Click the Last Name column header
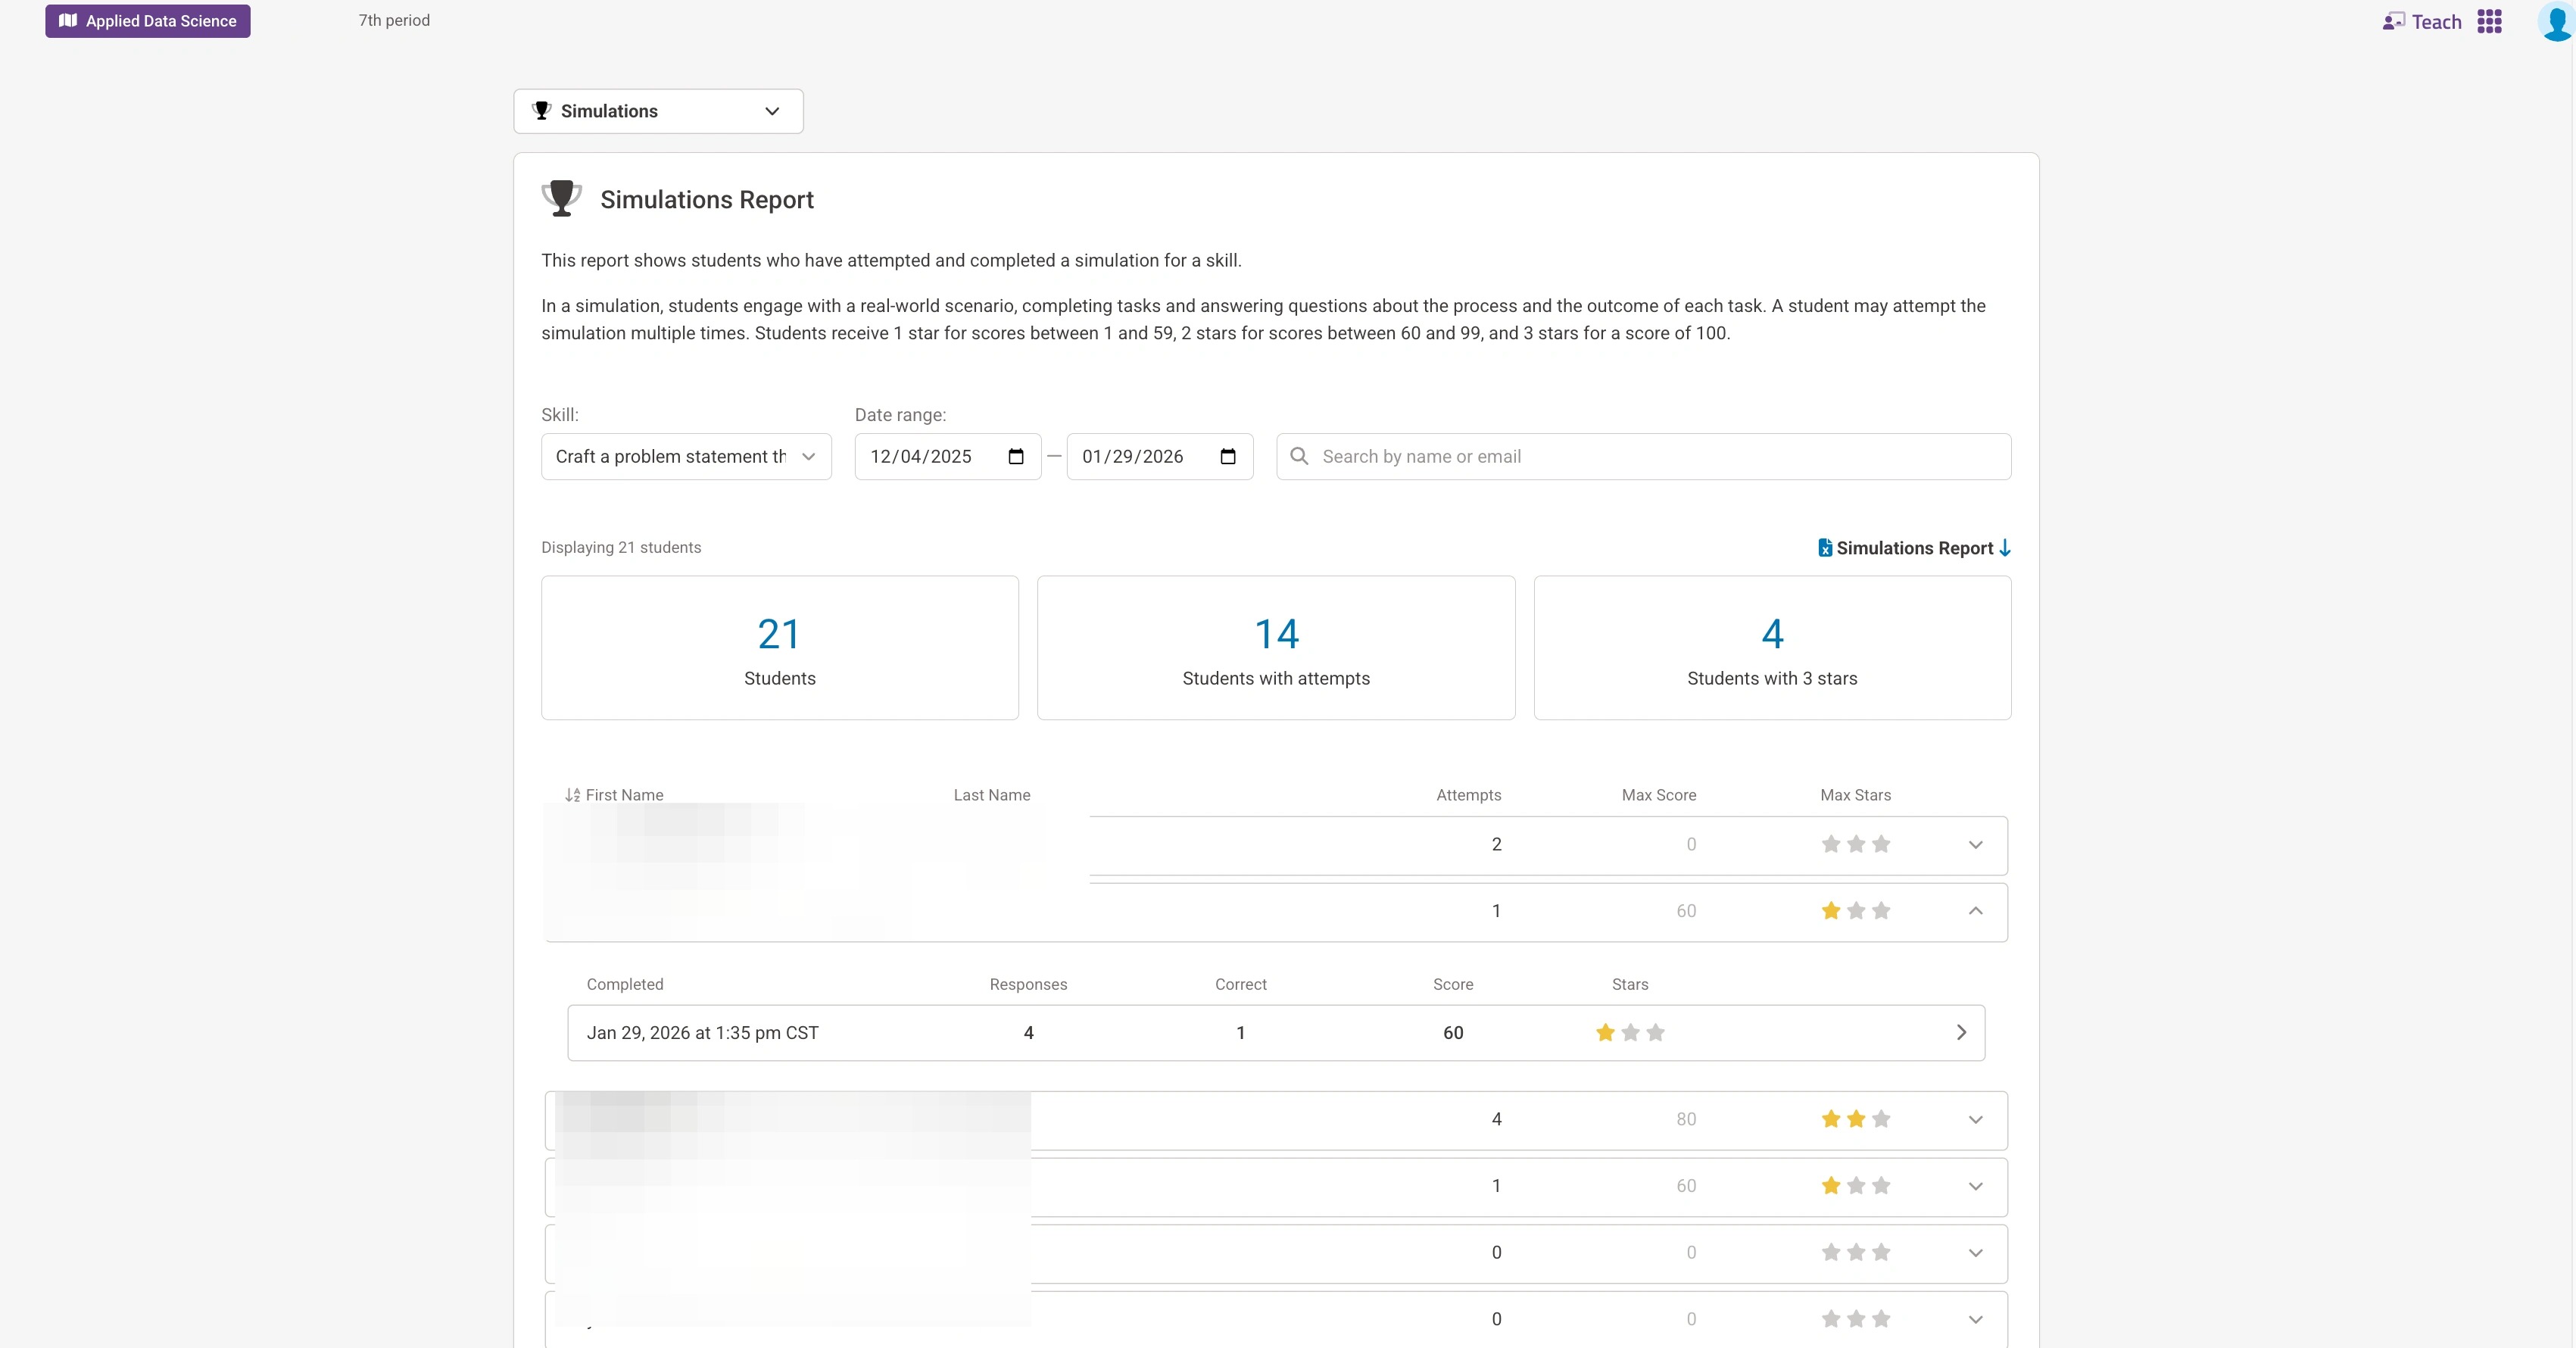Image resolution: width=2576 pixels, height=1348 pixels. pos(991,795)
